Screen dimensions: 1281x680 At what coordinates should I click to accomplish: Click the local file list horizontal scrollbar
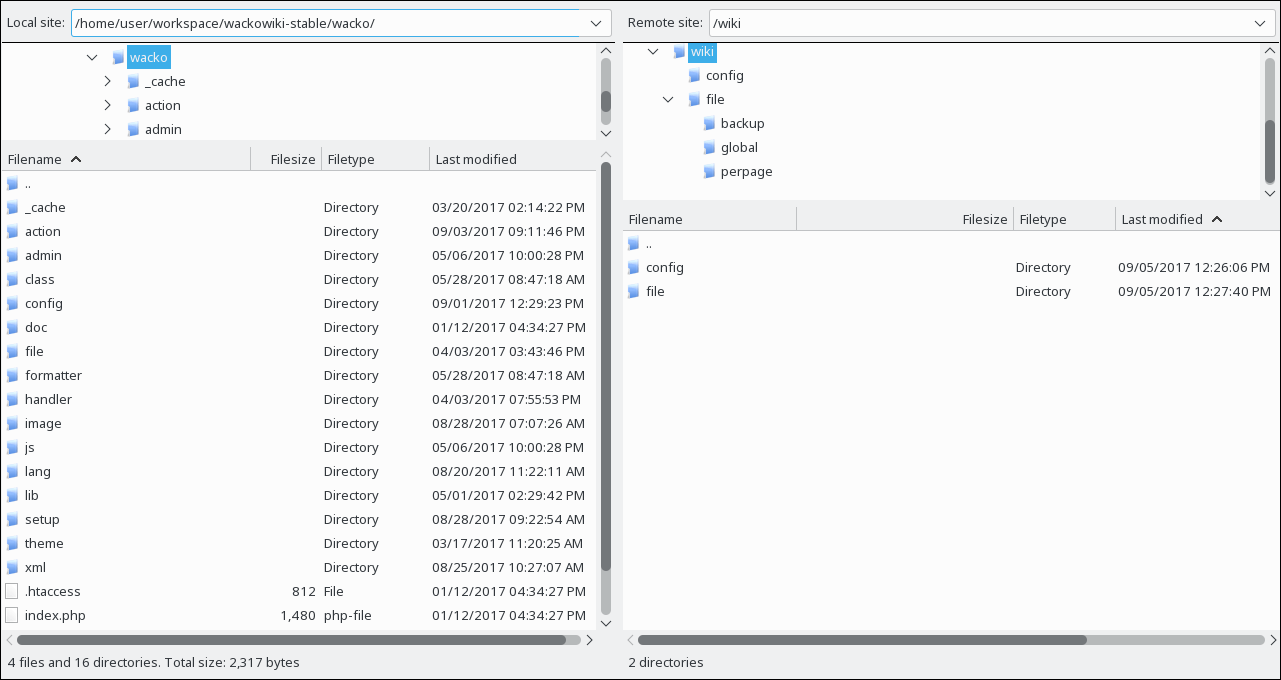pyautogui.click(x=290, y=640)
